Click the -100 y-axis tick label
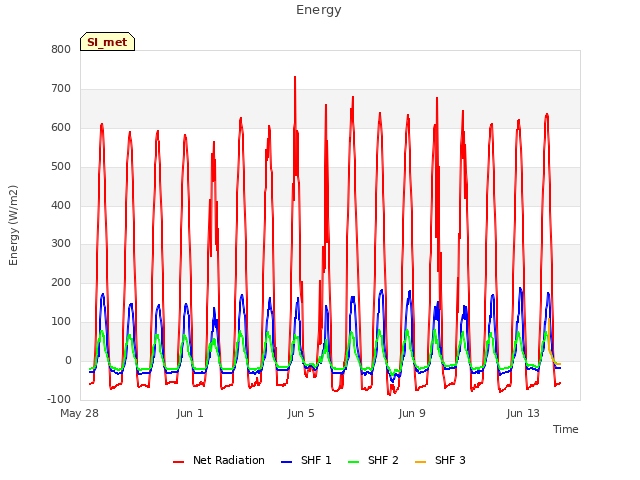Screen dimensions: 640x480 (59, 399)
